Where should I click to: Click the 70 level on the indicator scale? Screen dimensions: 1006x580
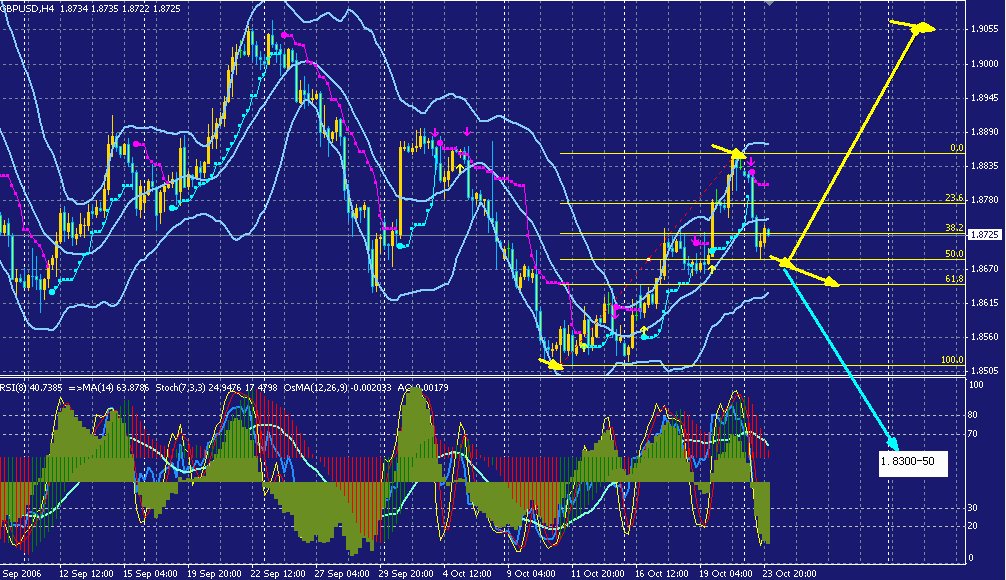(971, 434)
